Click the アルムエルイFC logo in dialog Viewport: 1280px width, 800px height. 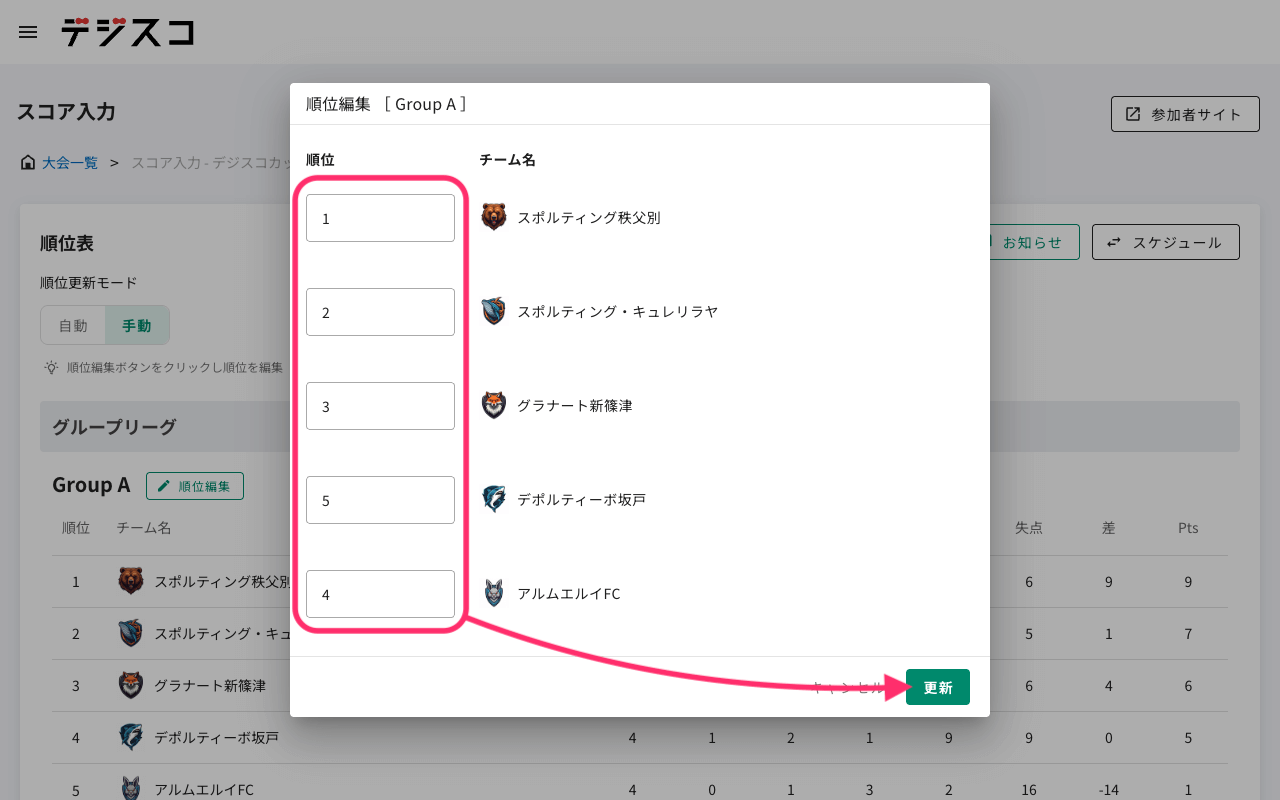tap(494, 593)
